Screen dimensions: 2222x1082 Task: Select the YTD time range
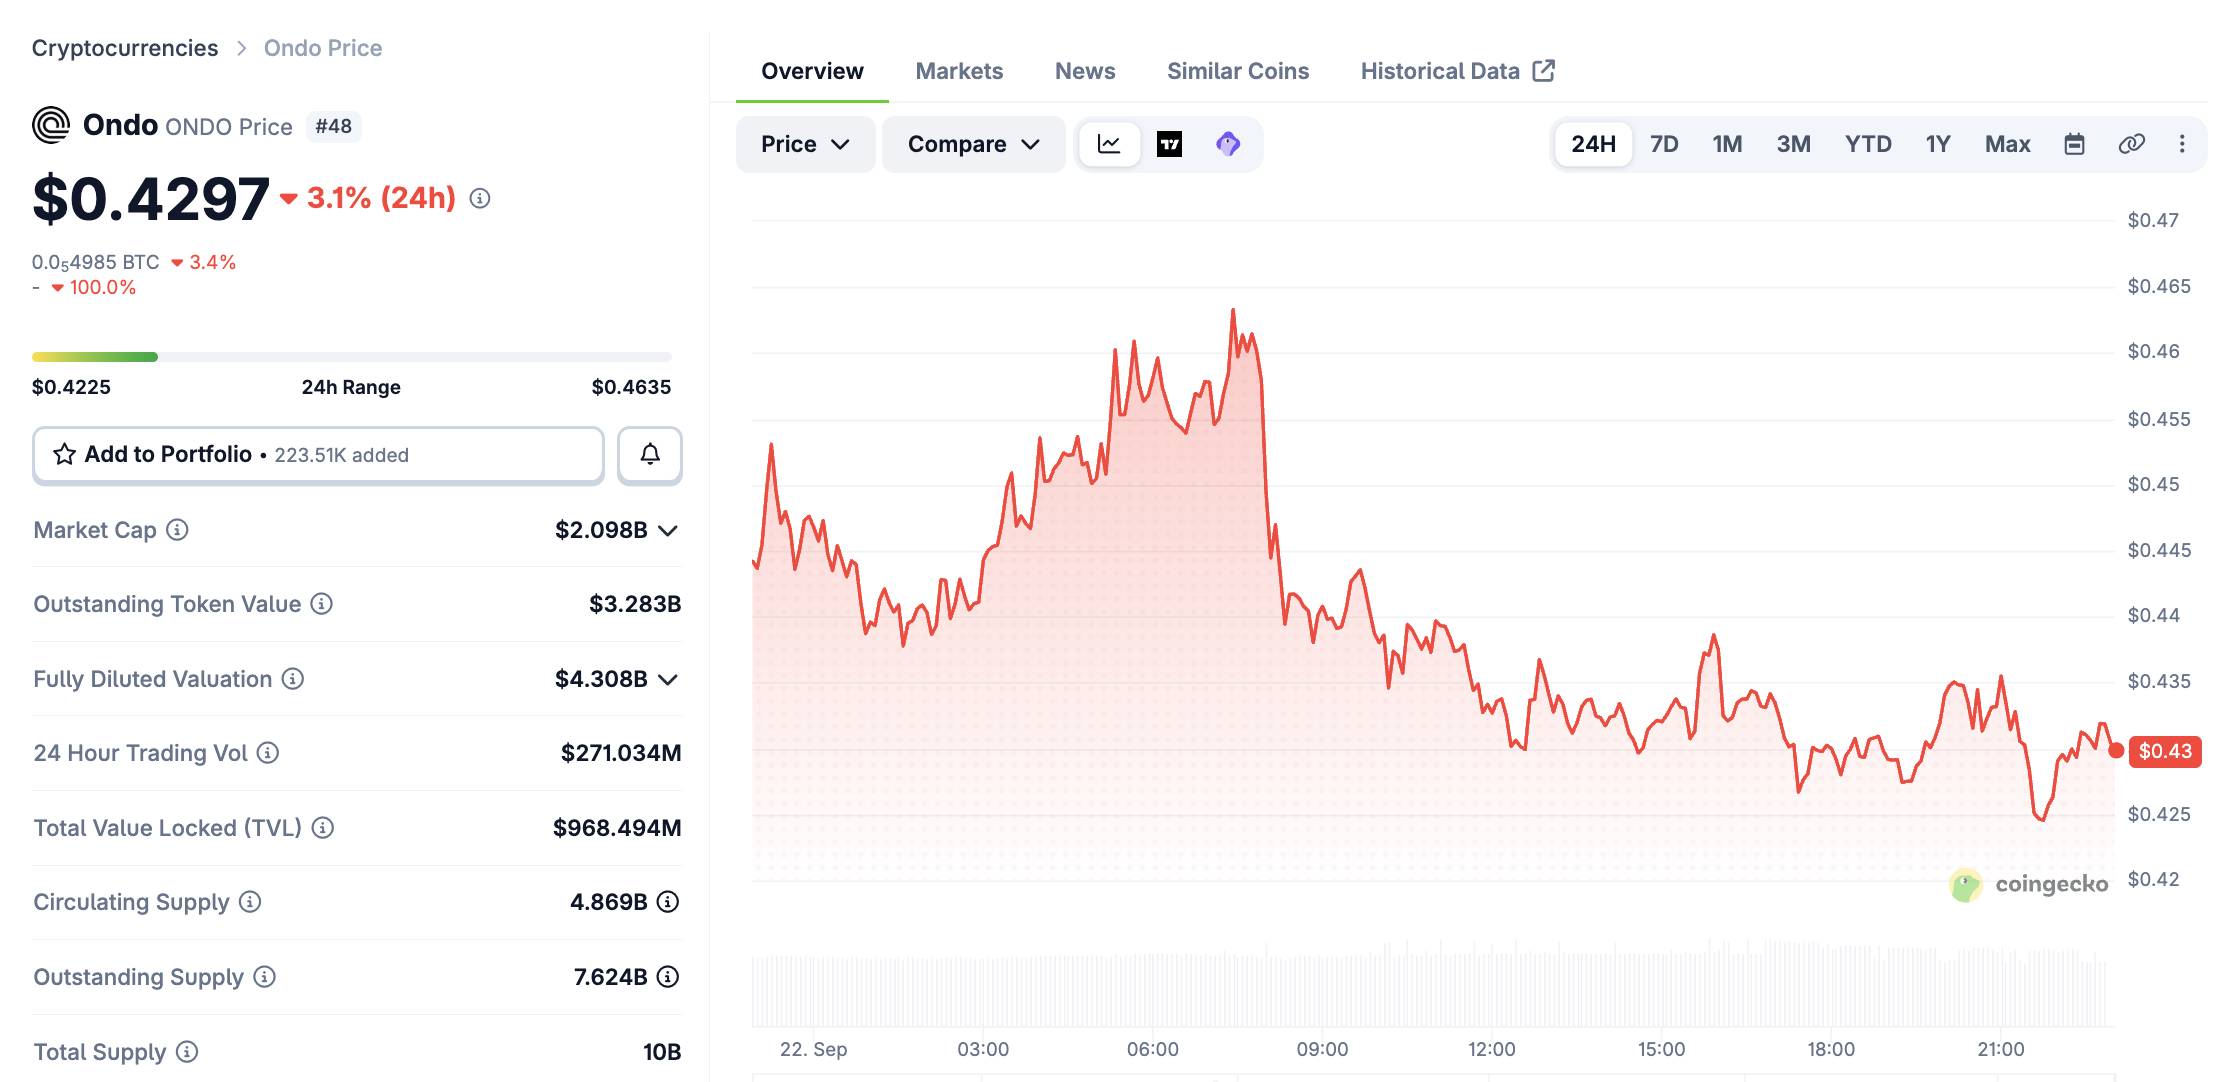pos(1868,144)
